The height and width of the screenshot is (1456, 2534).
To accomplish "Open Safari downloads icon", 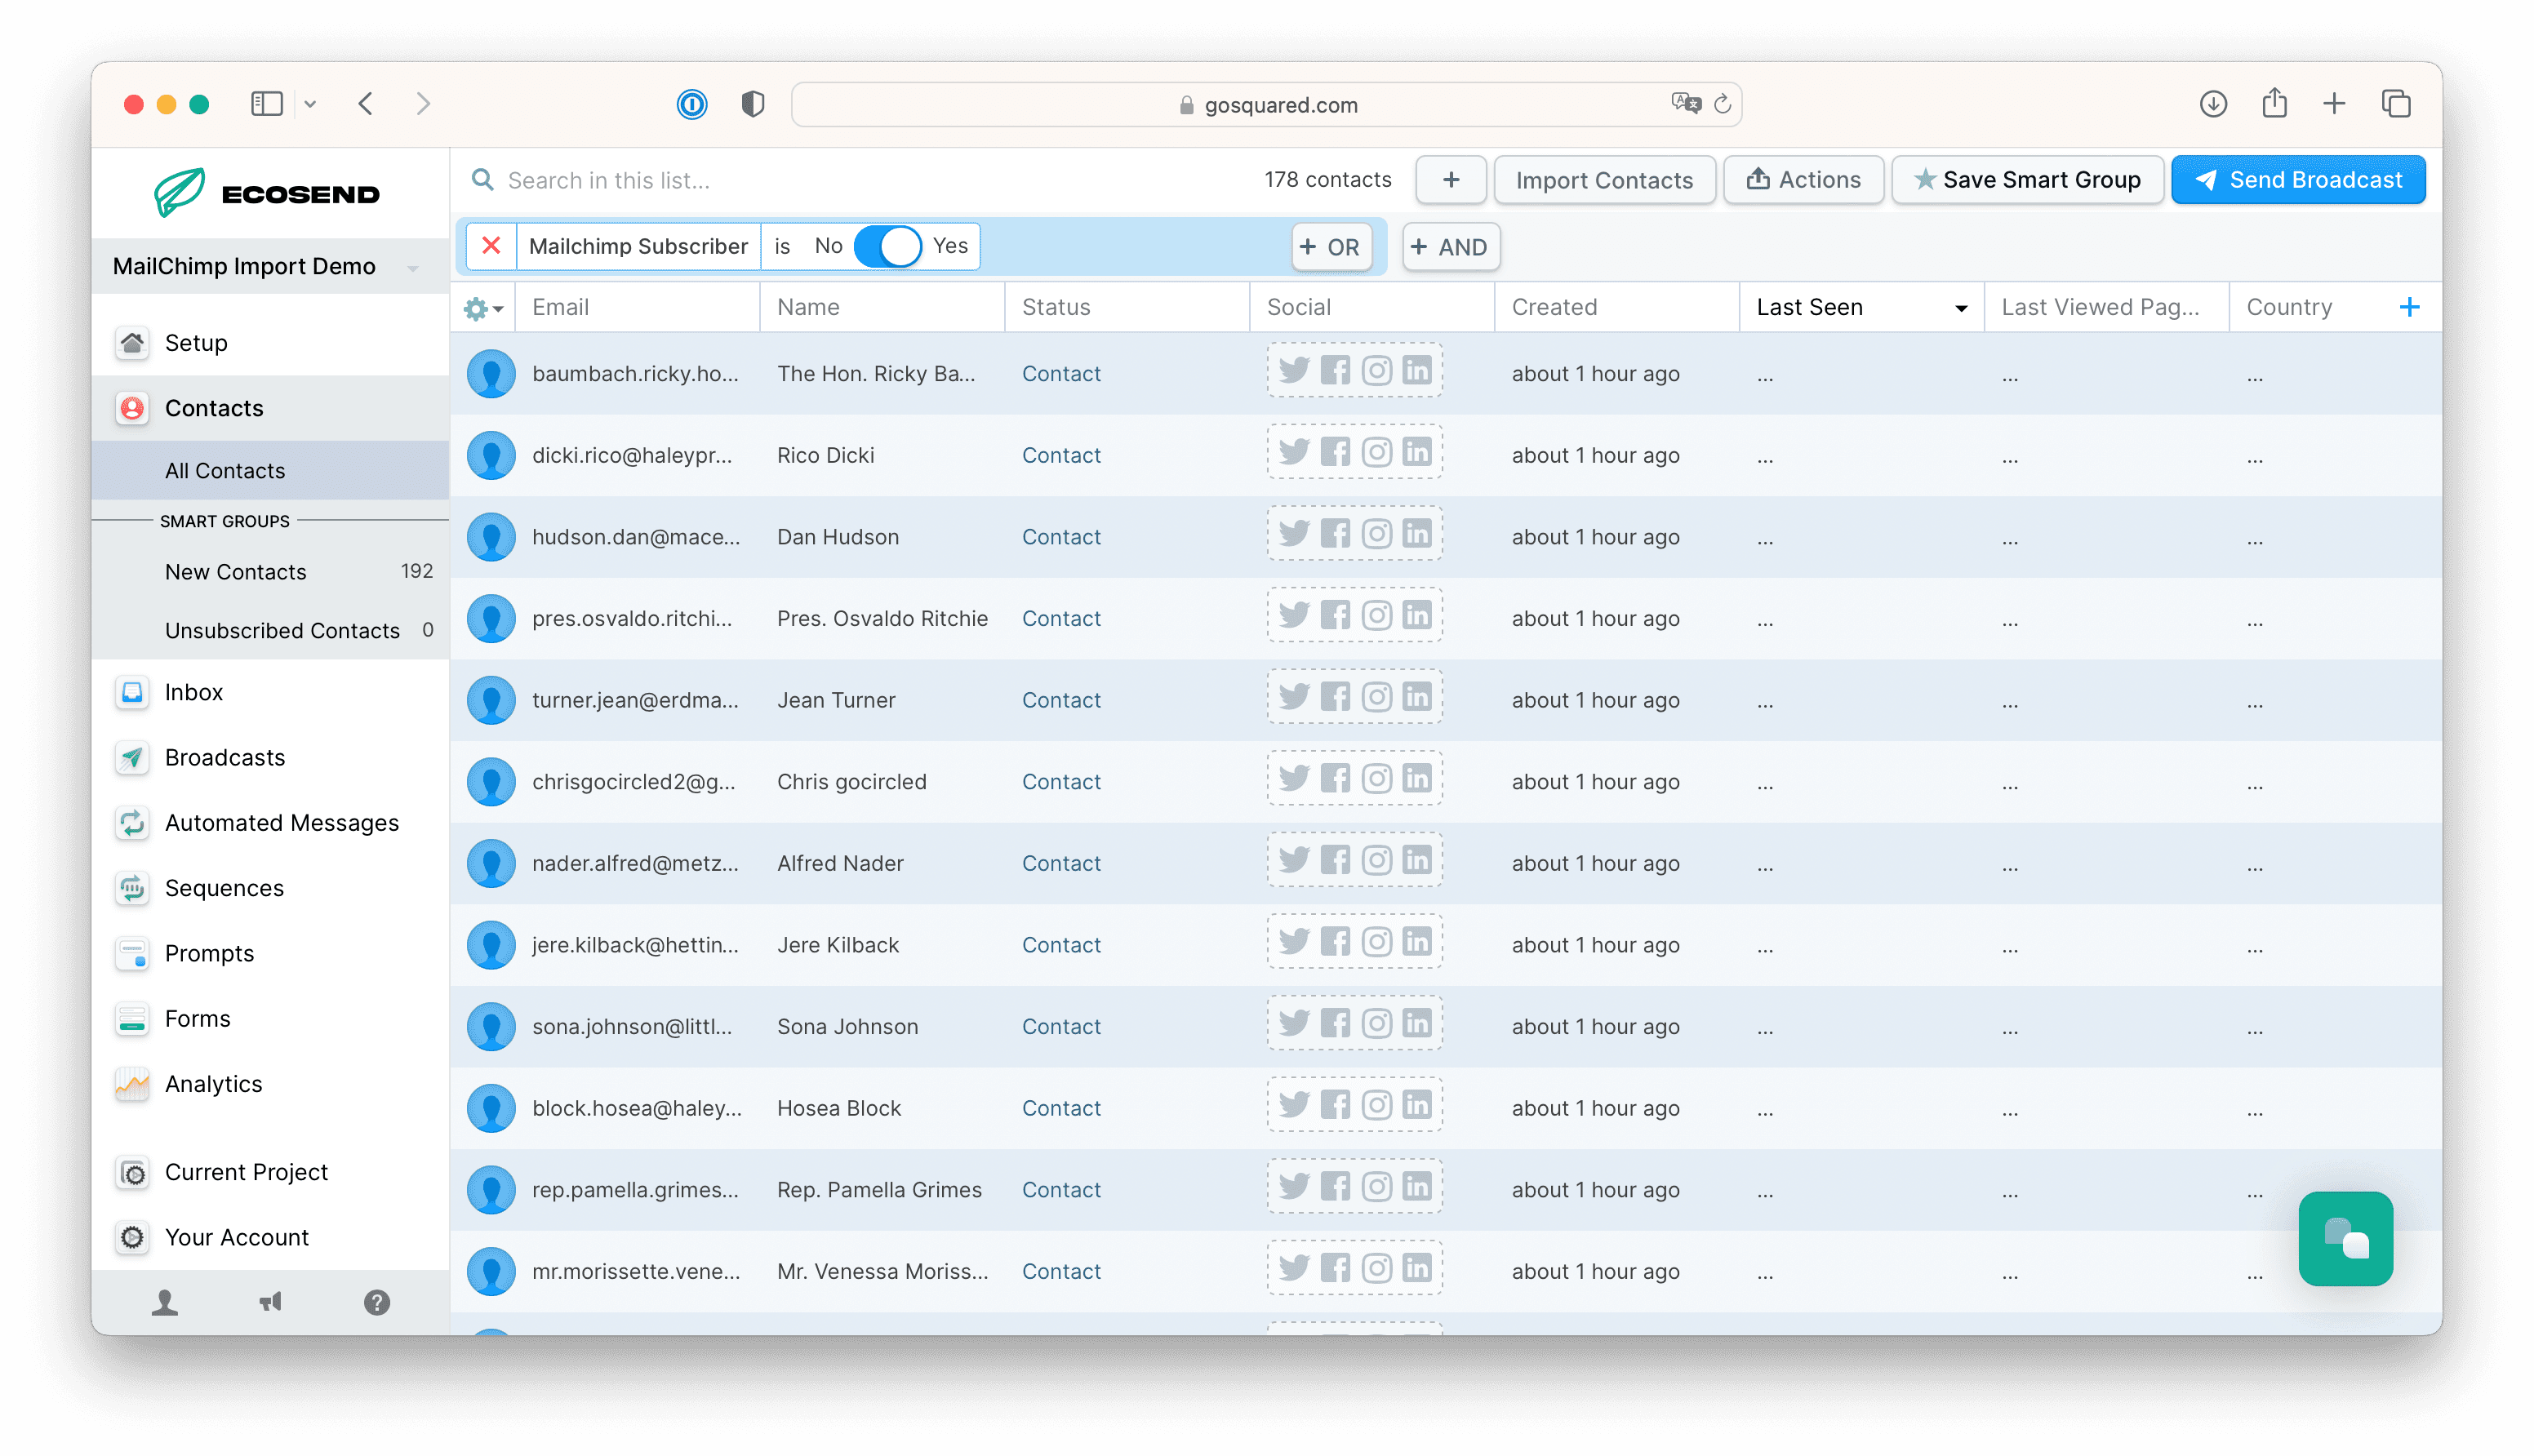I will point(2213,104).
